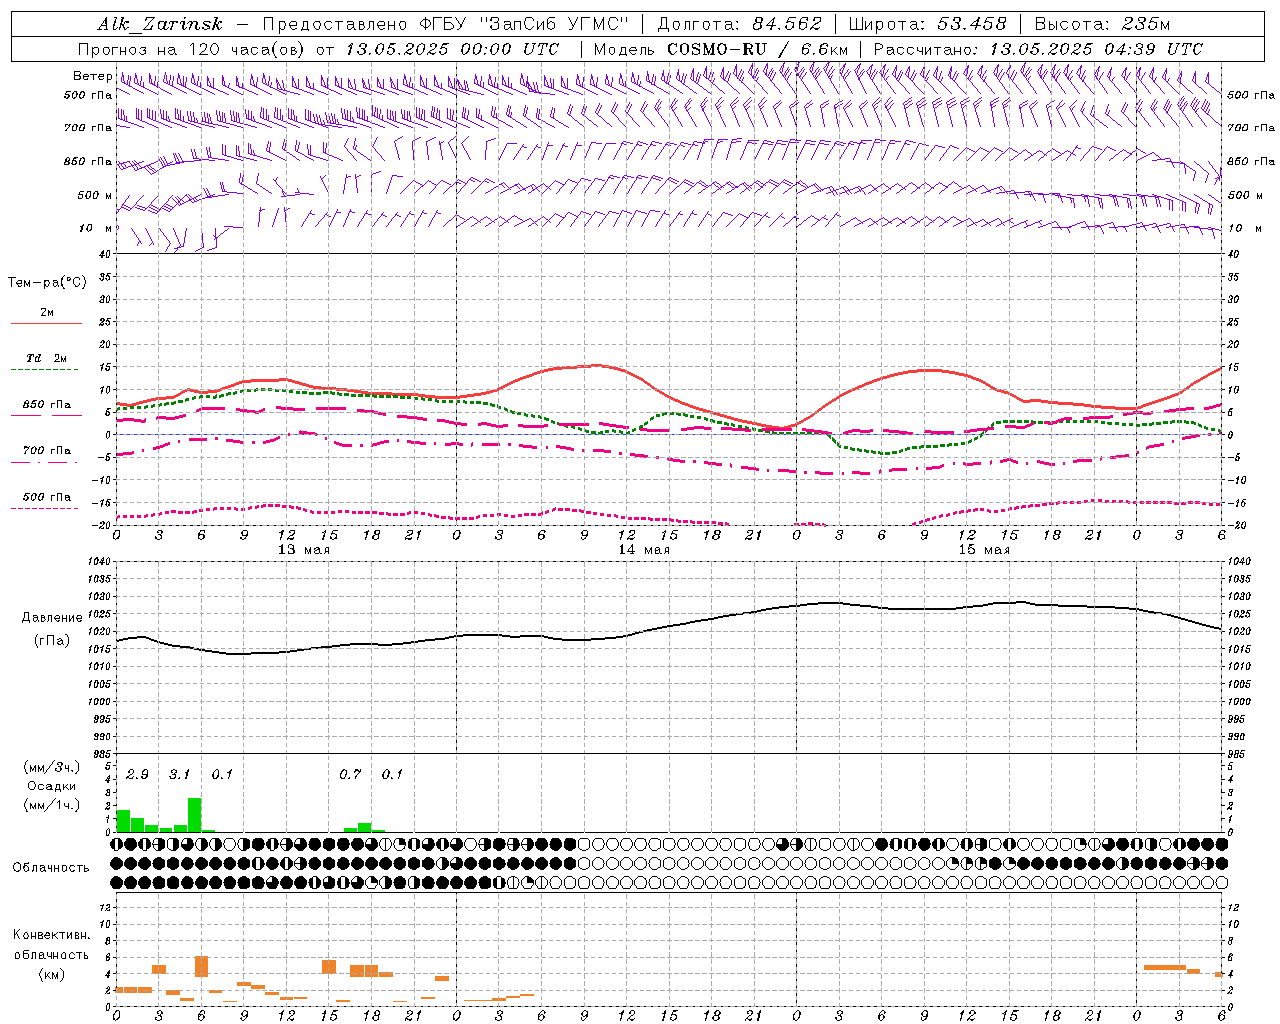Click the longitude value Долгота: 84.562
The image size is (1280, 1024).
[739, 24]
